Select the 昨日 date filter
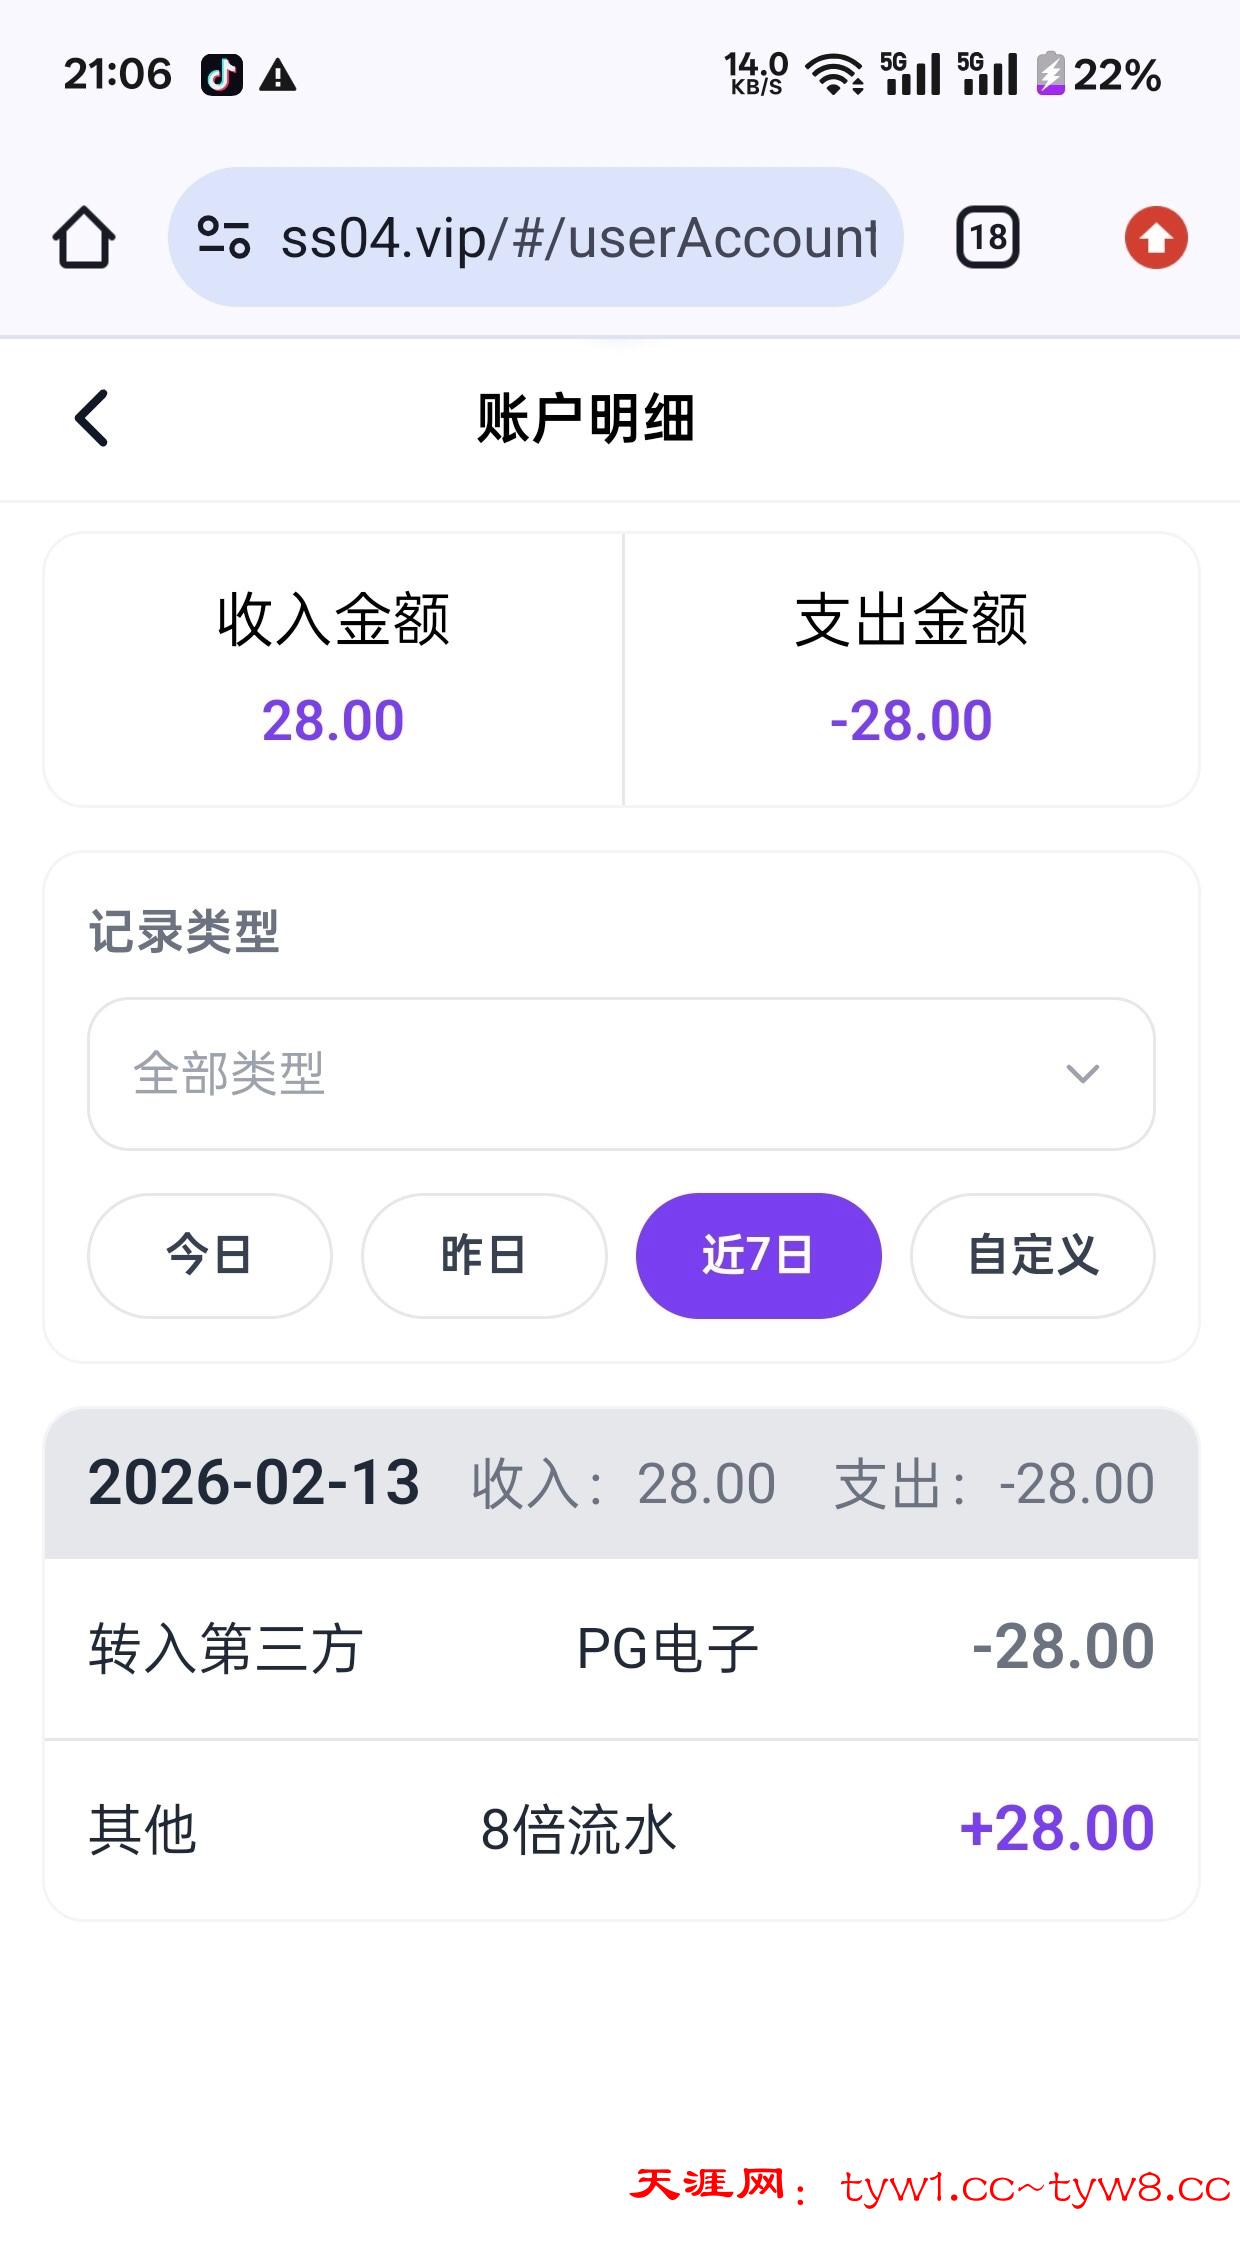Image resolution: width=1240 pixels, height=2253 pixels. coord(484,1255)
